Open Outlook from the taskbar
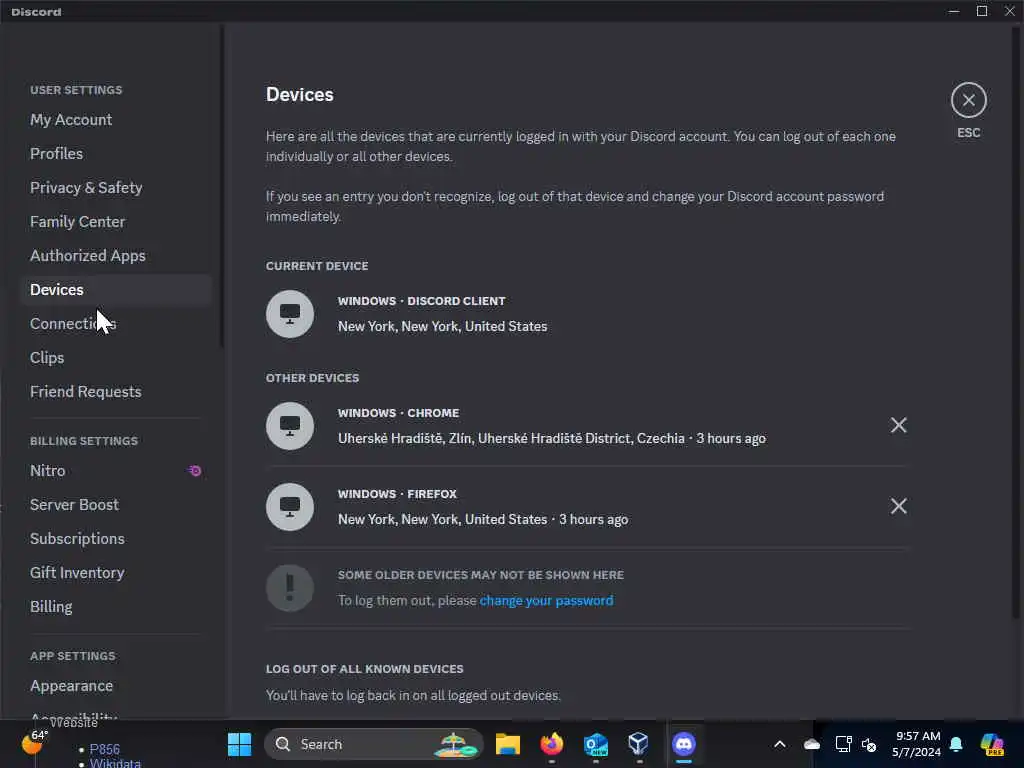The height and width of the screenshot is (768, 1024). (x=596, y=744)
